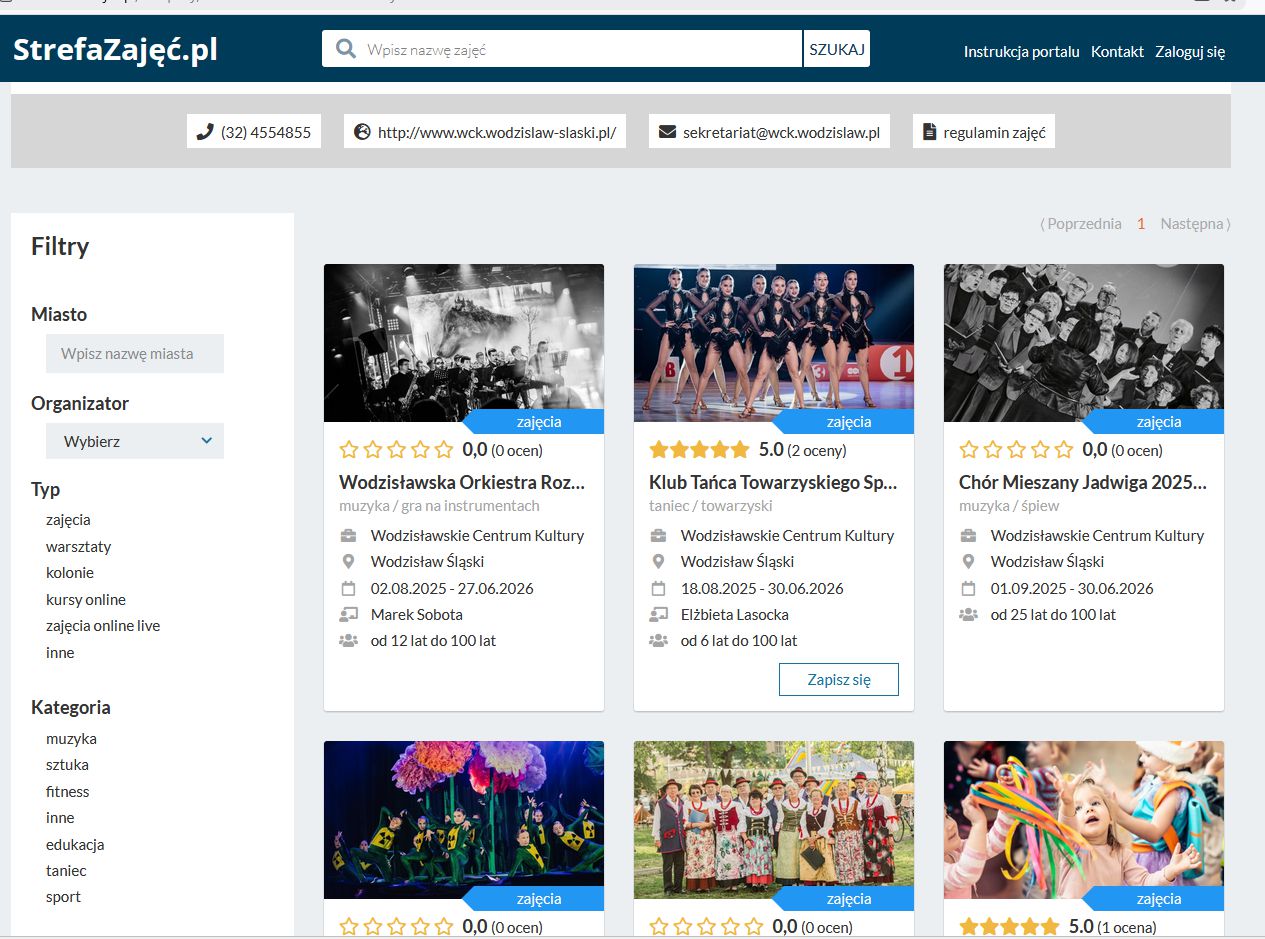Open 'Instrukcja portalu' in the top menu
Image resolution: width=1265 pixels, height=939 pixels.
[x=1021, y=52]
